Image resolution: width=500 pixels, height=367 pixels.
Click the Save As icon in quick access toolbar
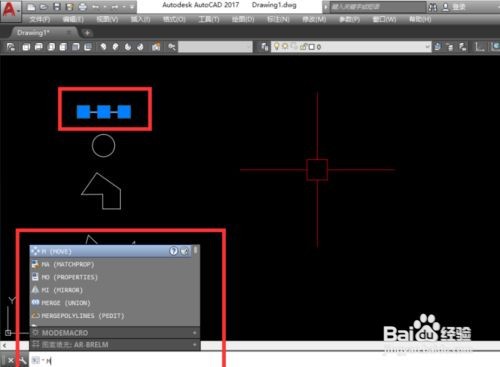pyautogui.click(x=70, y=7)
